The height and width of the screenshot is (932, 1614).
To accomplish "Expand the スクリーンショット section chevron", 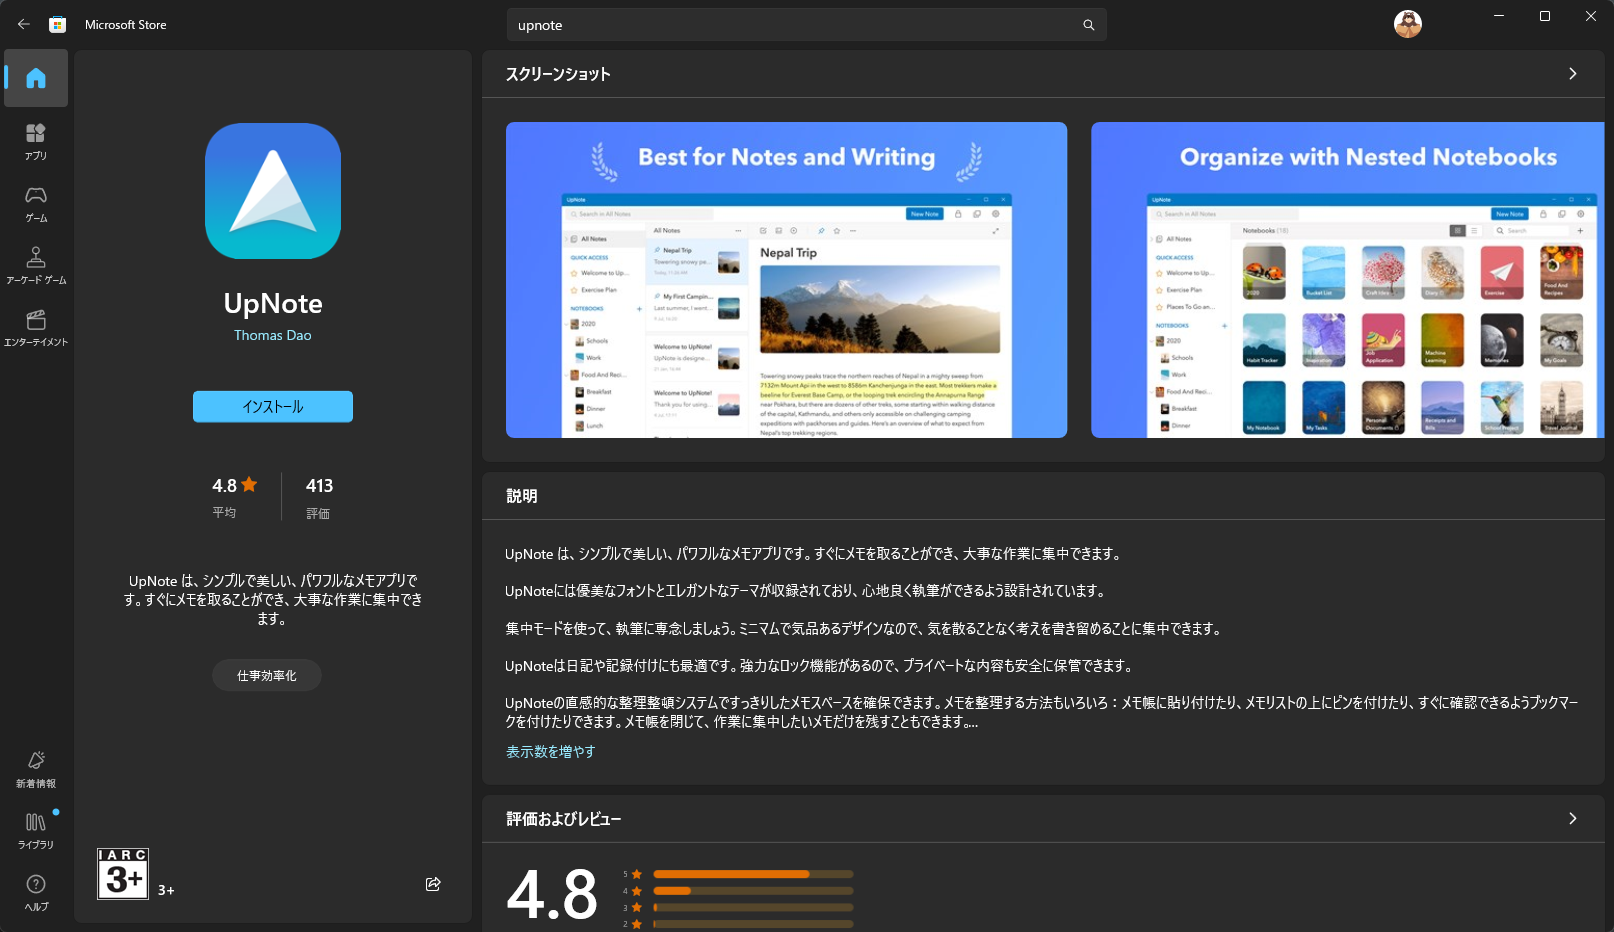I will click(1573, 74).
